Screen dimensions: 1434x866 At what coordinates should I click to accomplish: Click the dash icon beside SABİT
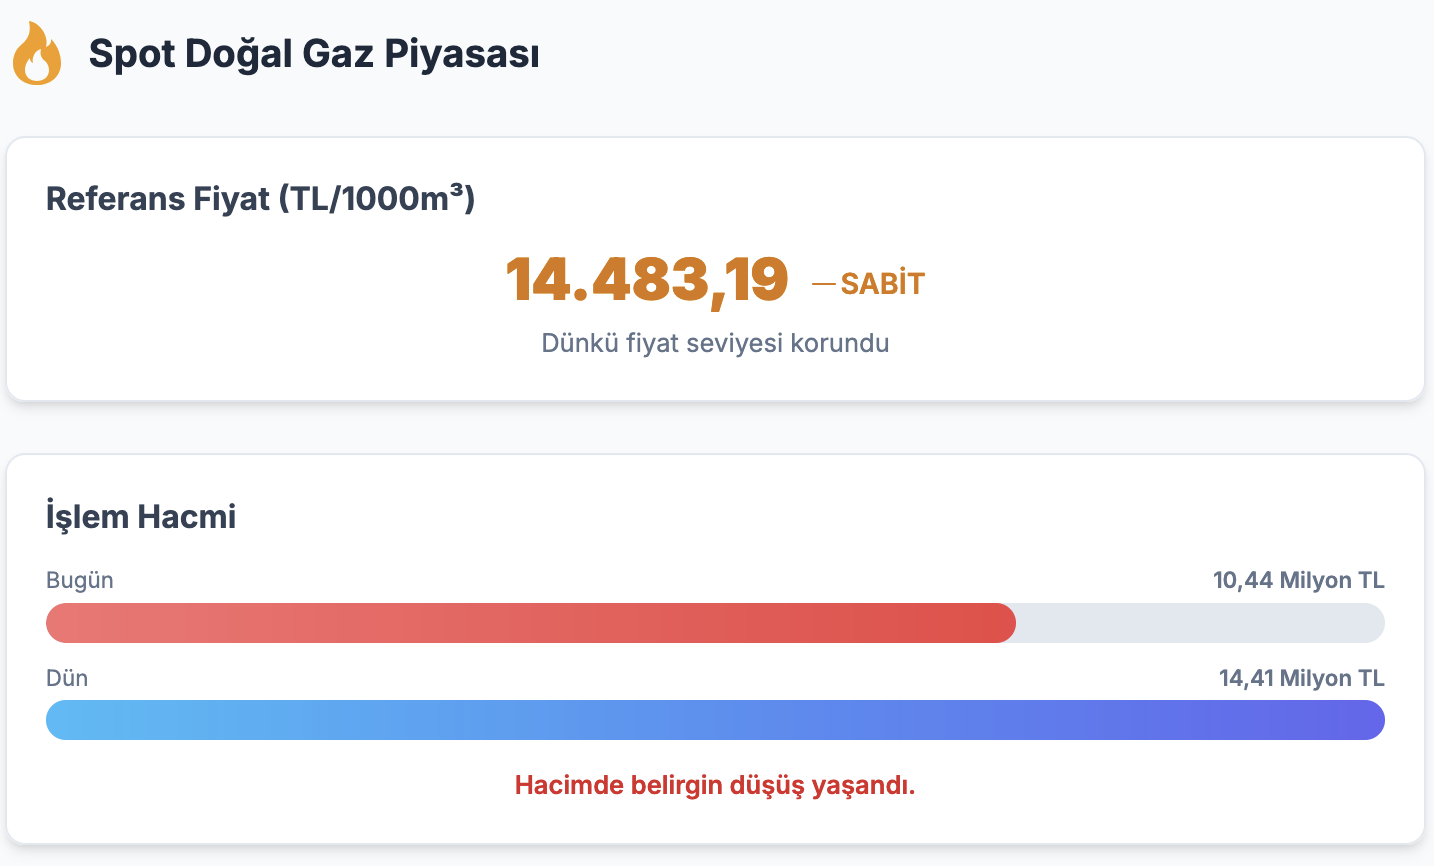(x=823, y=284)
